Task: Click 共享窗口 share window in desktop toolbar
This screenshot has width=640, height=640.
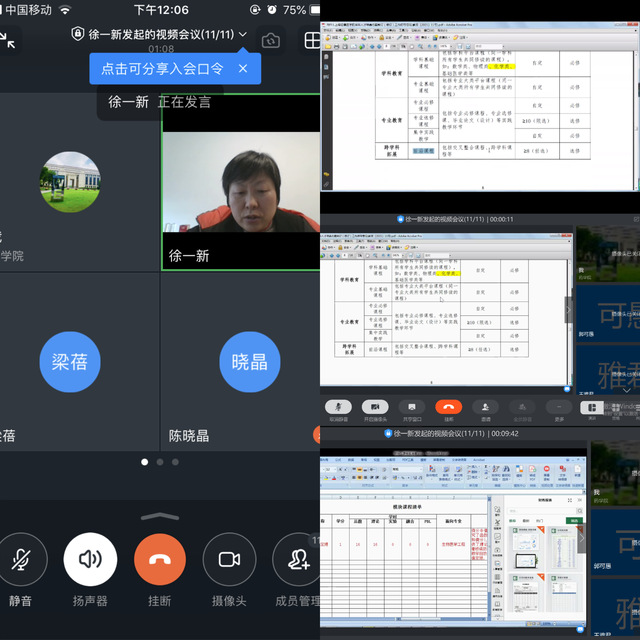Action: coord(410,407)
